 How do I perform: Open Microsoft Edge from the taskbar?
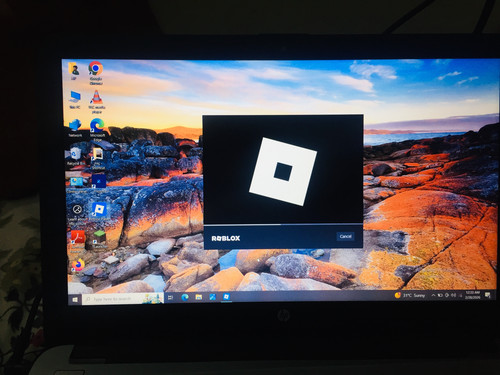click(185, 297)
